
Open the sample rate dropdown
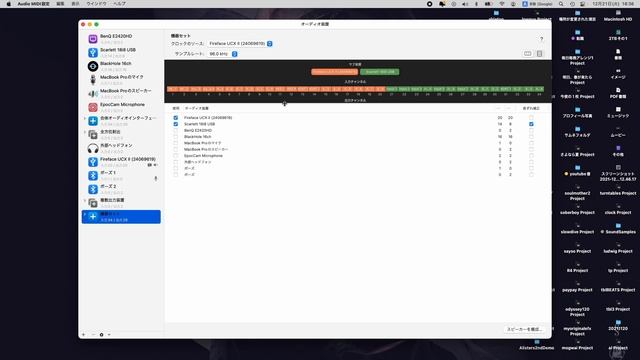tap(222, 53)
